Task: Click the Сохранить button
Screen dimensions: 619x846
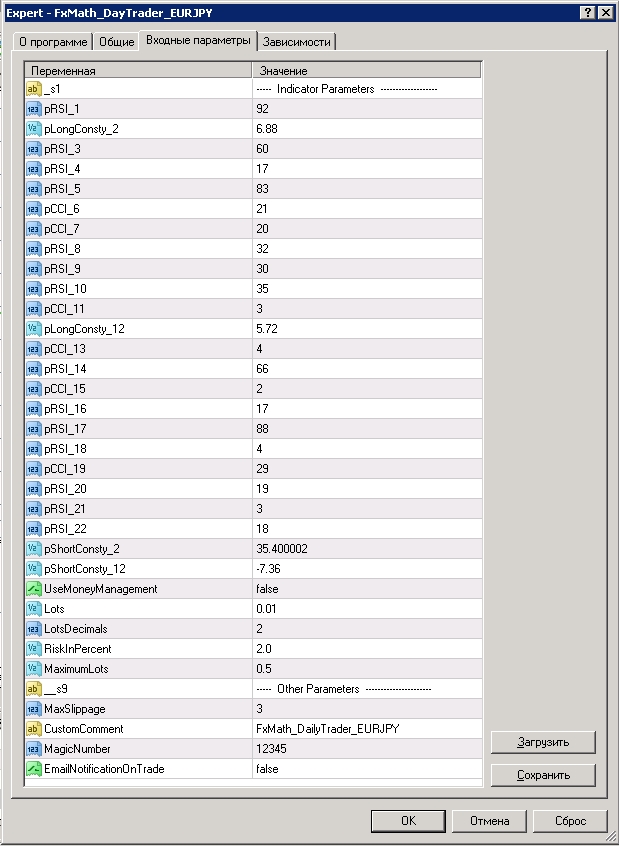Action: (543, 775)
